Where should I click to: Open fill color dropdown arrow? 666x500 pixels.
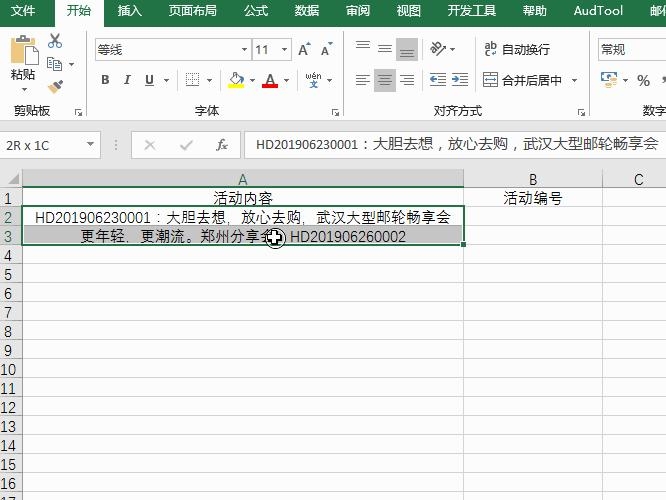point(252,80)
